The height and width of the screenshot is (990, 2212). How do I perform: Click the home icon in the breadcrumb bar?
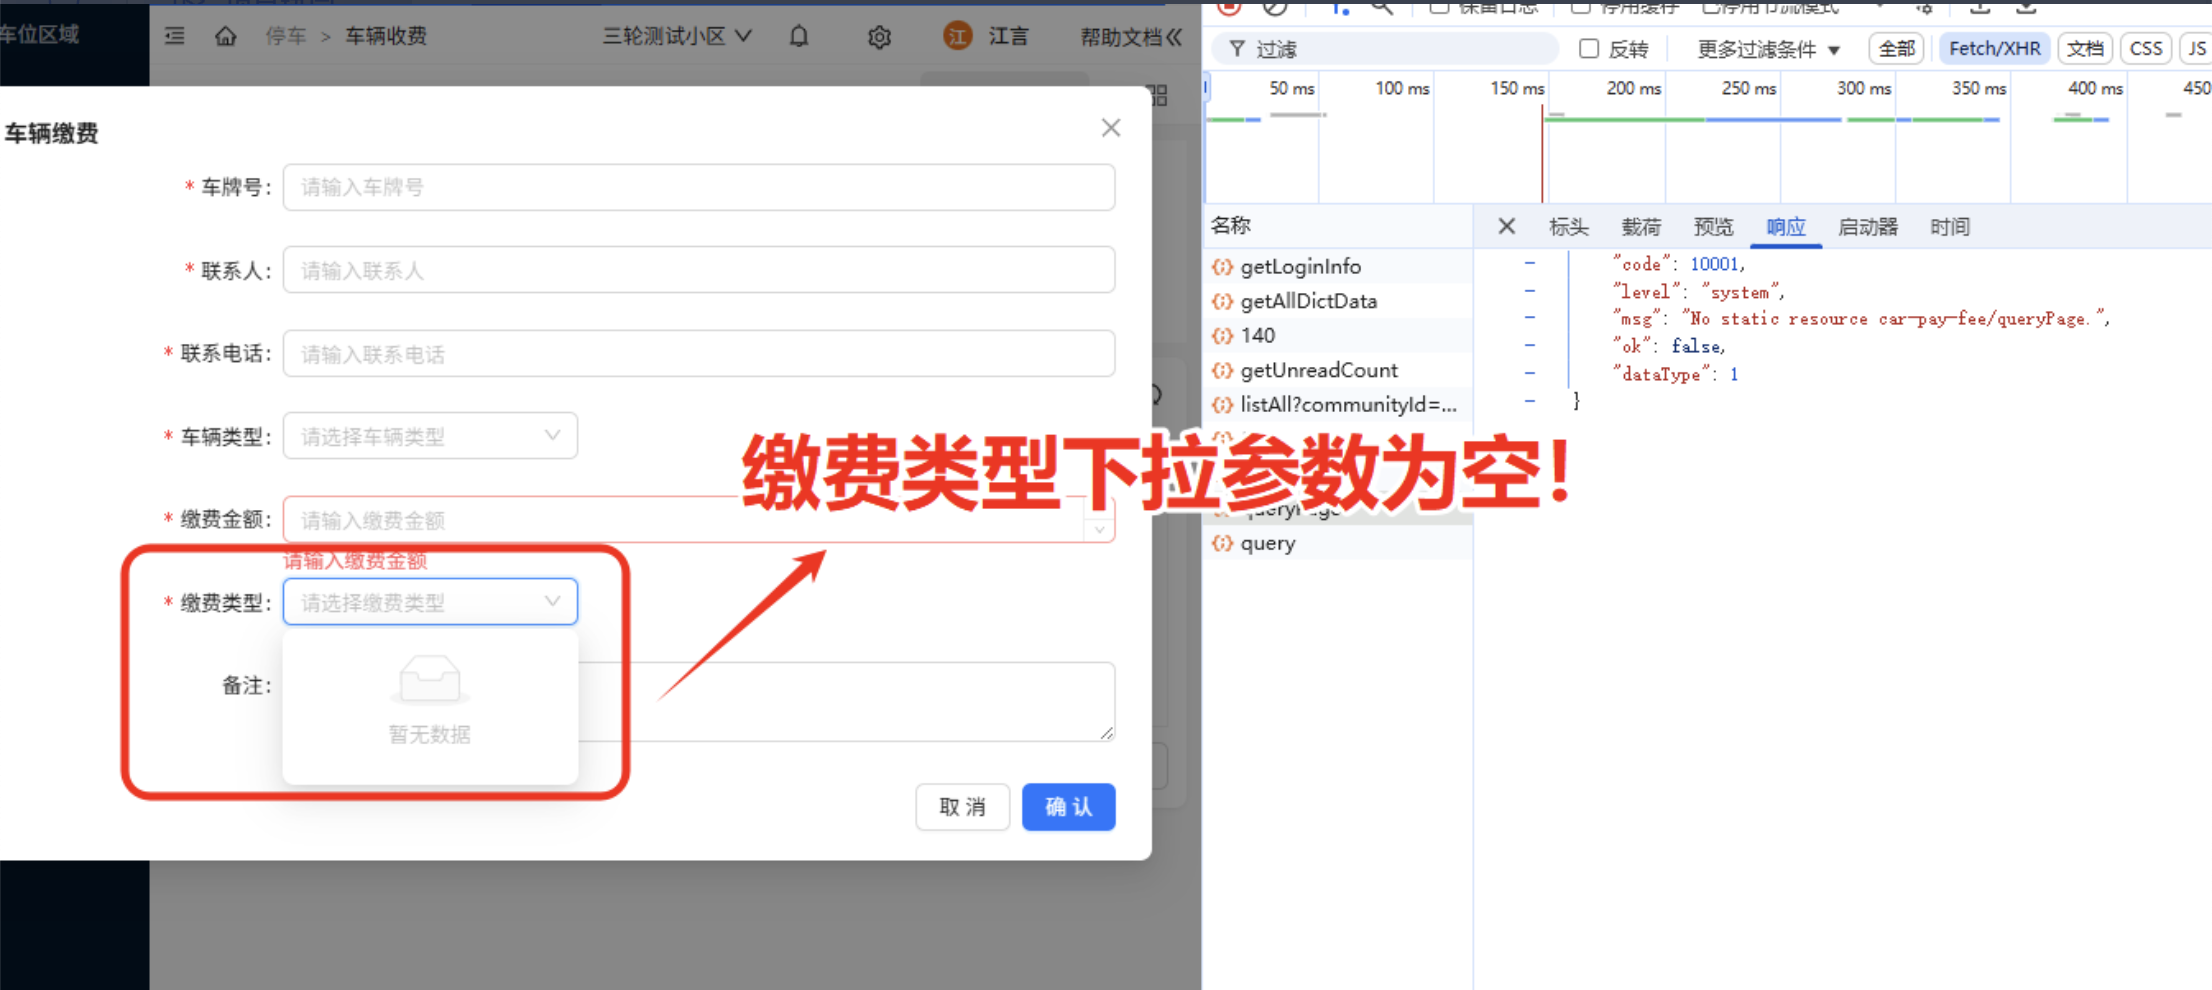[226, 36]
